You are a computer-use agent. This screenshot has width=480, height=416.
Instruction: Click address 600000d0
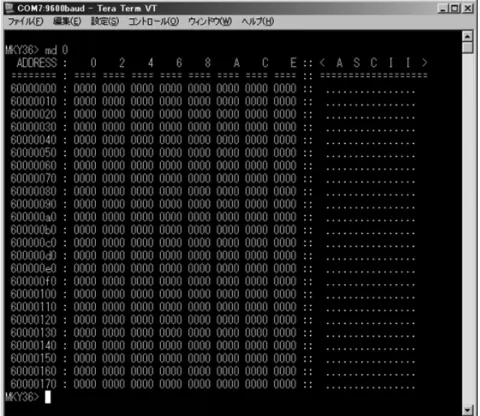[x=33, y=256]
